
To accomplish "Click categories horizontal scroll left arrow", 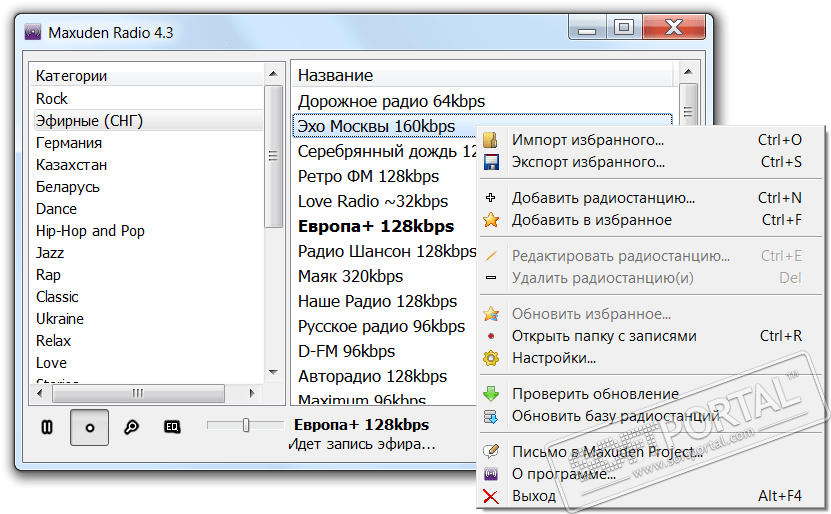I will [40, 393].
